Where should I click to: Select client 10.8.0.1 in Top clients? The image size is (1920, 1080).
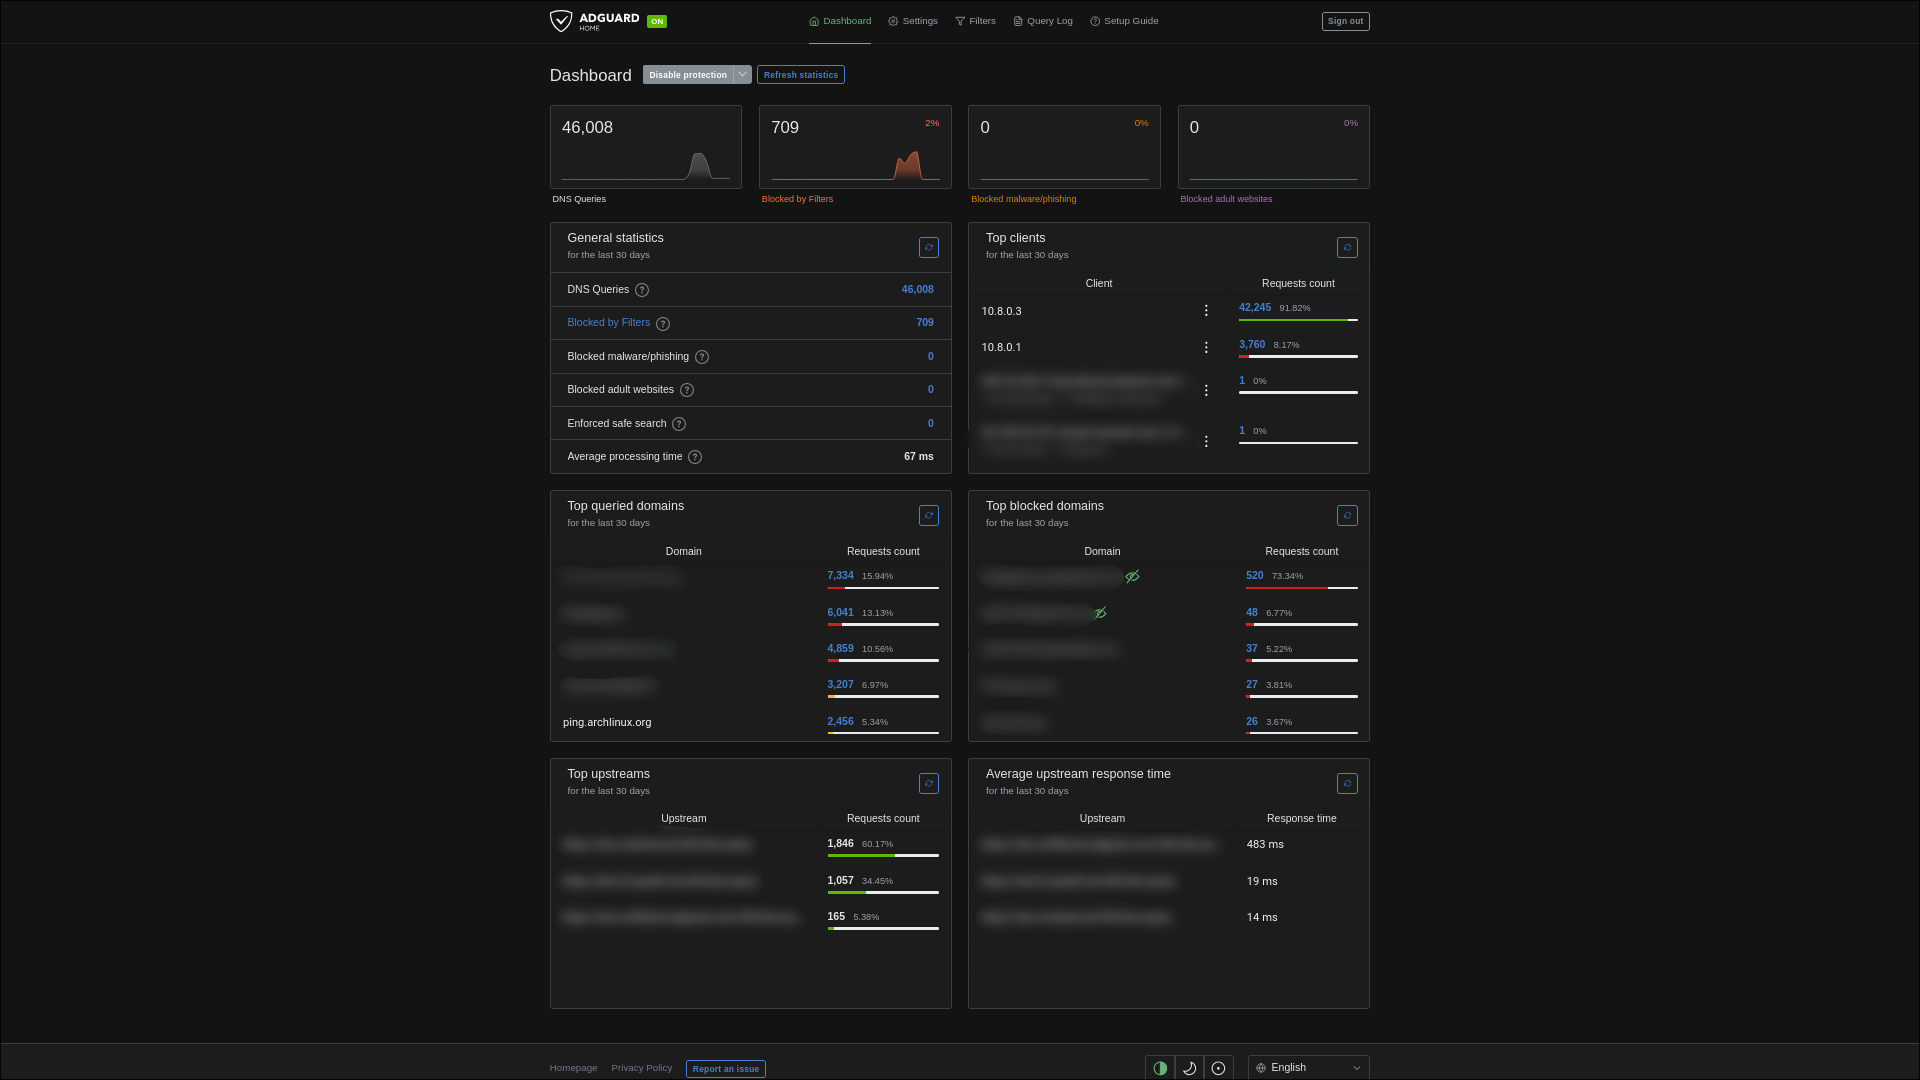coord(1001,348)
